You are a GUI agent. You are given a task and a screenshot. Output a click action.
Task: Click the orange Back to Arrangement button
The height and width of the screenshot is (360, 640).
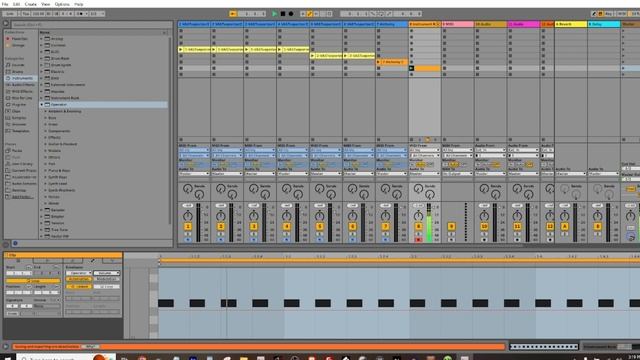click(233, 13)
